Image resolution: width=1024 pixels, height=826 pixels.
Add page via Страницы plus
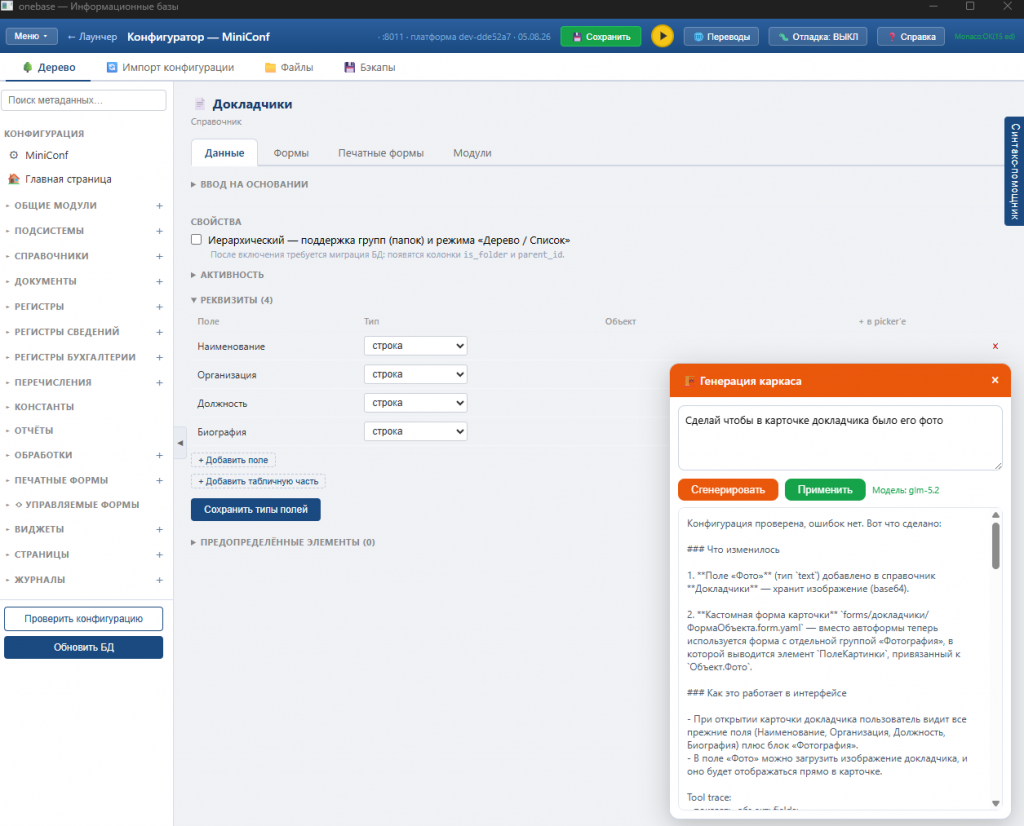tap(159, 554)
